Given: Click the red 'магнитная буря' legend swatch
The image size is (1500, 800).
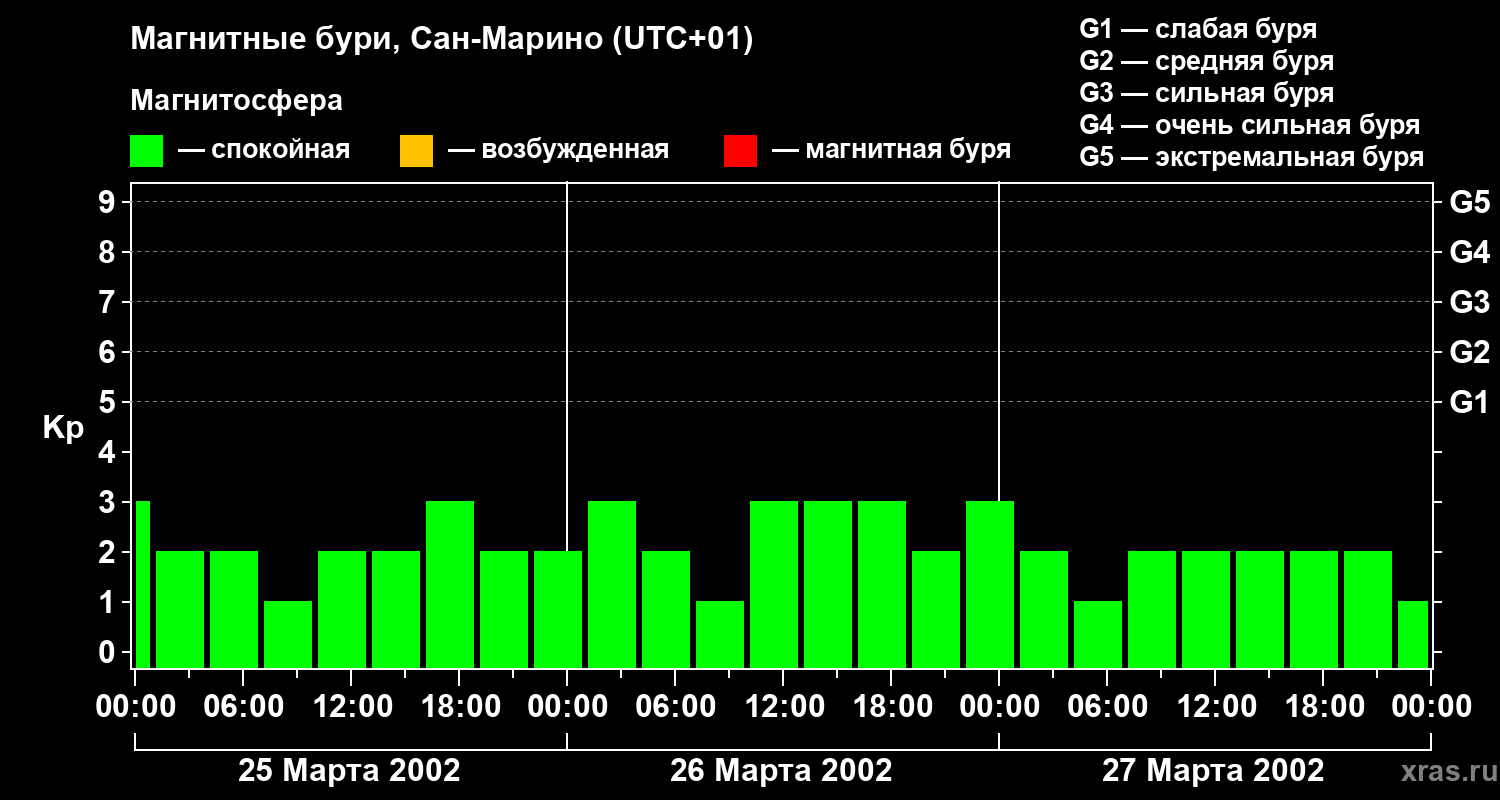Looking at the screenshot, I should click(740, 151).
